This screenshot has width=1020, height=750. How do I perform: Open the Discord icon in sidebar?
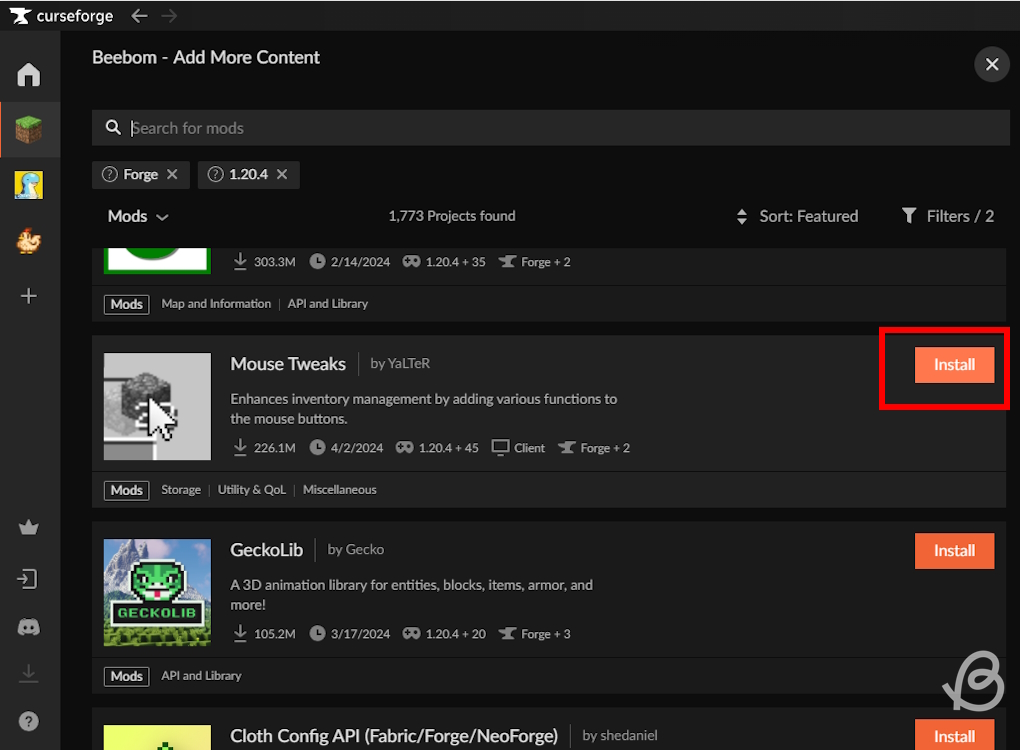pyautogui.click(x=29, y=627)
